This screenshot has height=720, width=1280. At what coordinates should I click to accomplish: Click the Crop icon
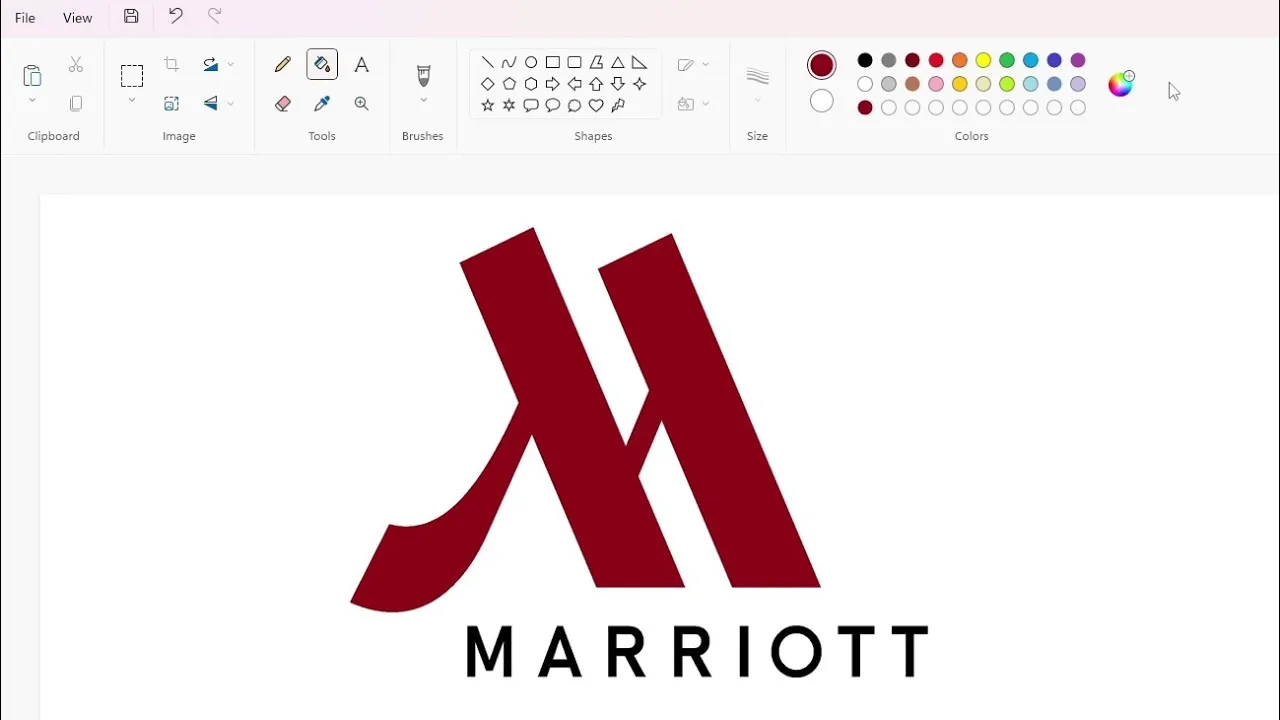tap(172, 65)
